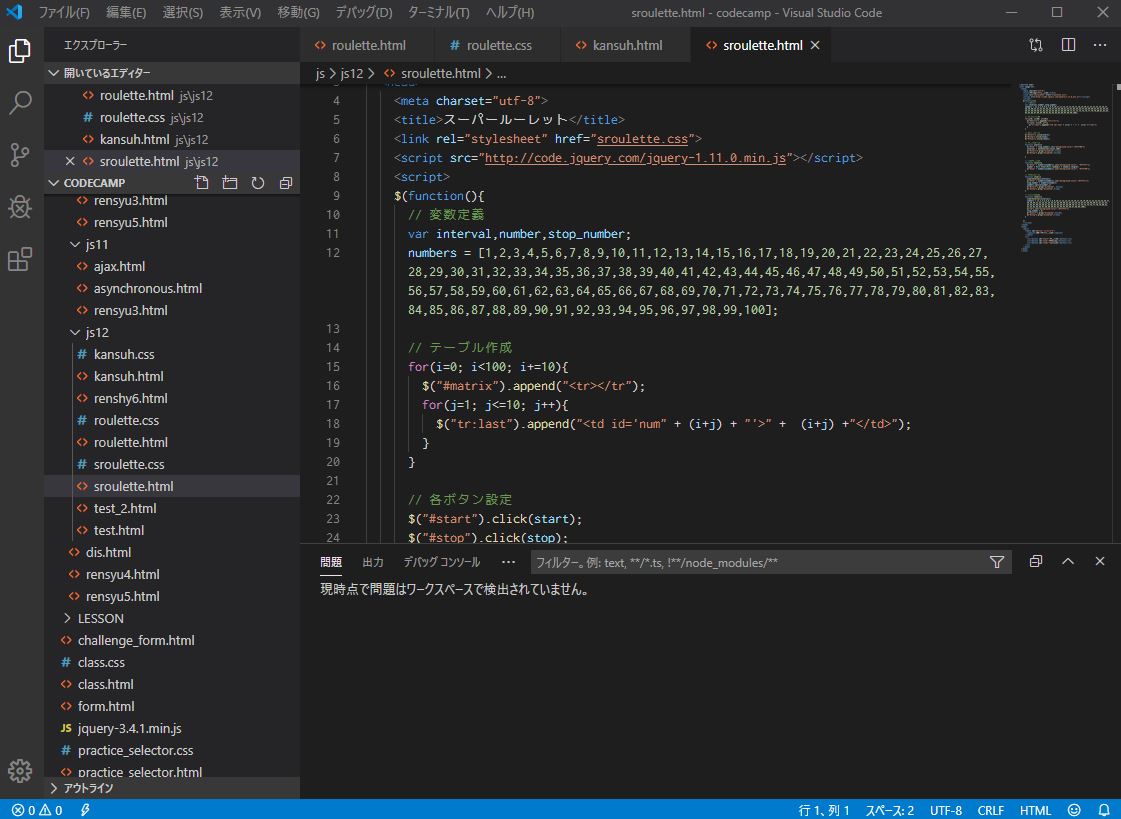Click the filter funnel icon in Problems panel

(x=997, y=562)
